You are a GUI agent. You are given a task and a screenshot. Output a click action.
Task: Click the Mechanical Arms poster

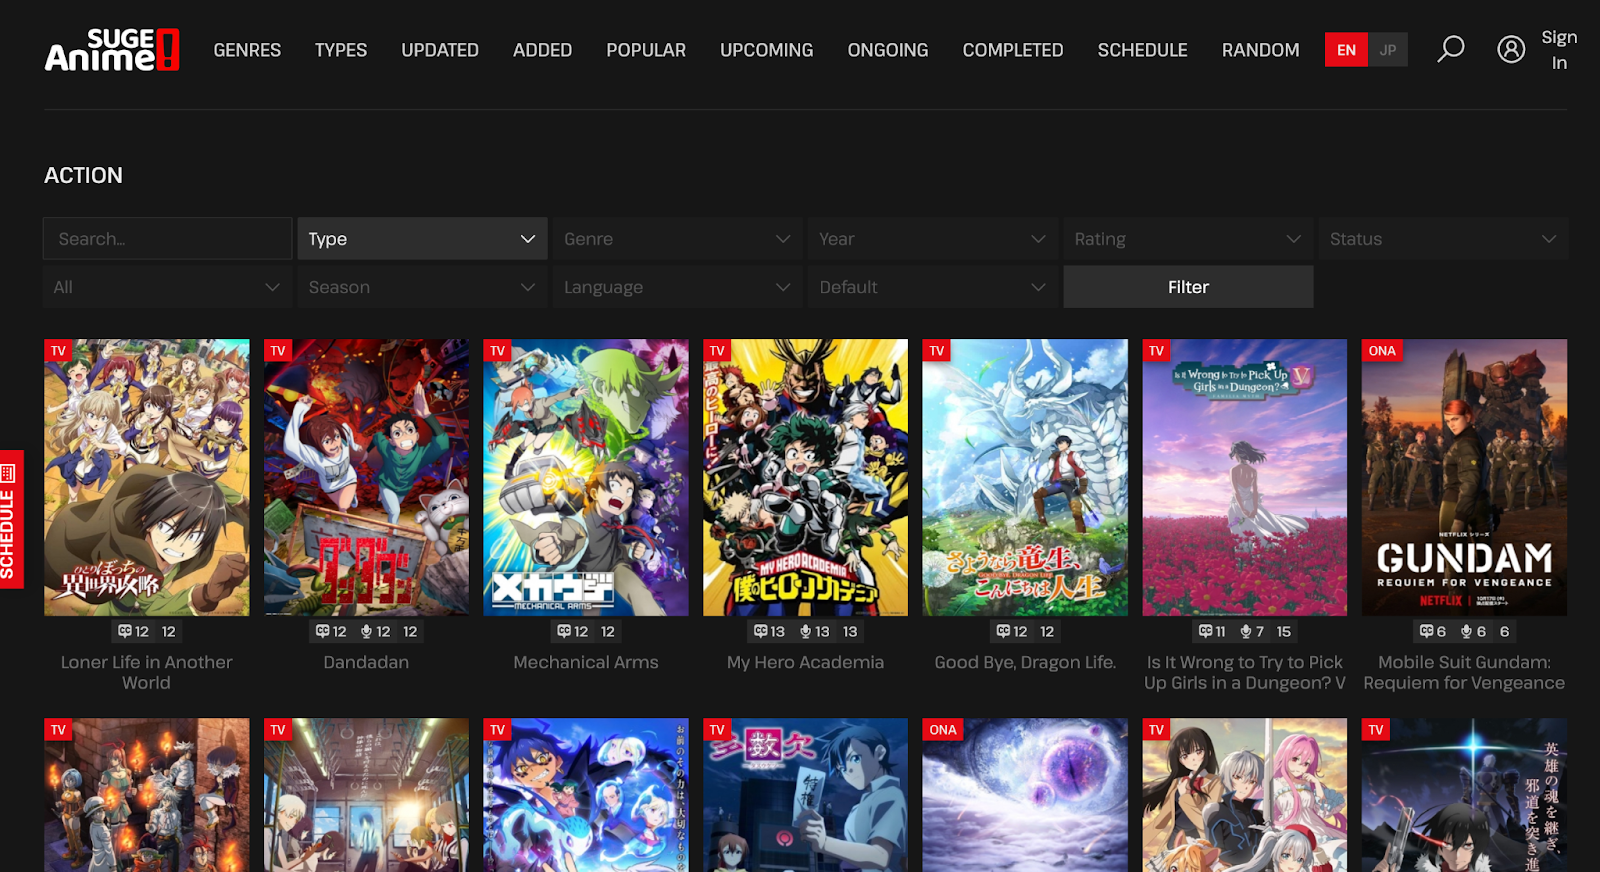(586, 477)
